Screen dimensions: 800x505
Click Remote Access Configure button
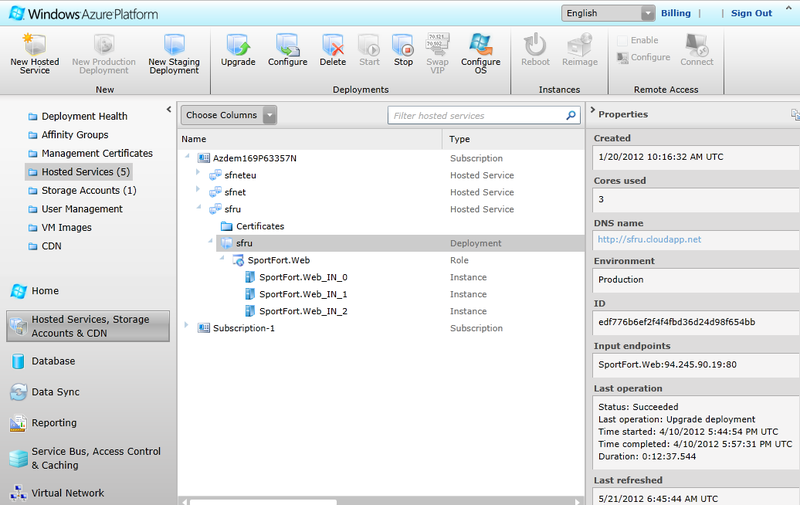pos(644,57)
